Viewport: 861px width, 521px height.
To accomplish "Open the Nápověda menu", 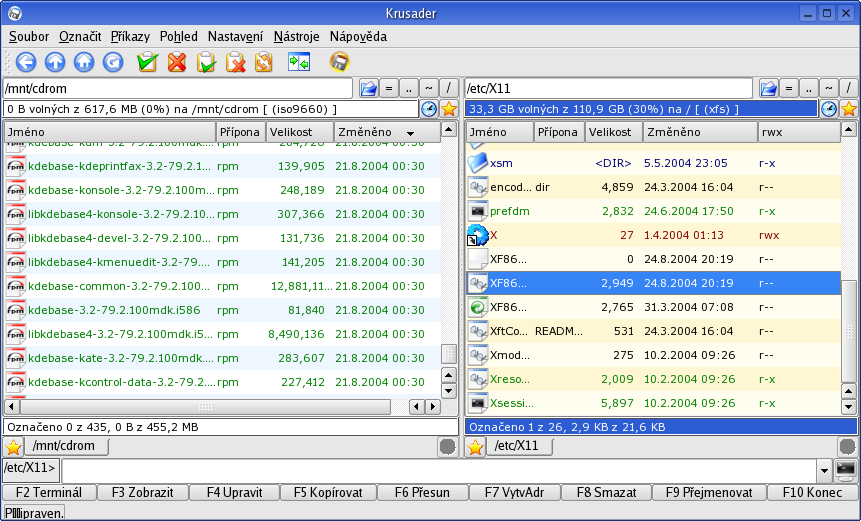I will click(358, 37).
